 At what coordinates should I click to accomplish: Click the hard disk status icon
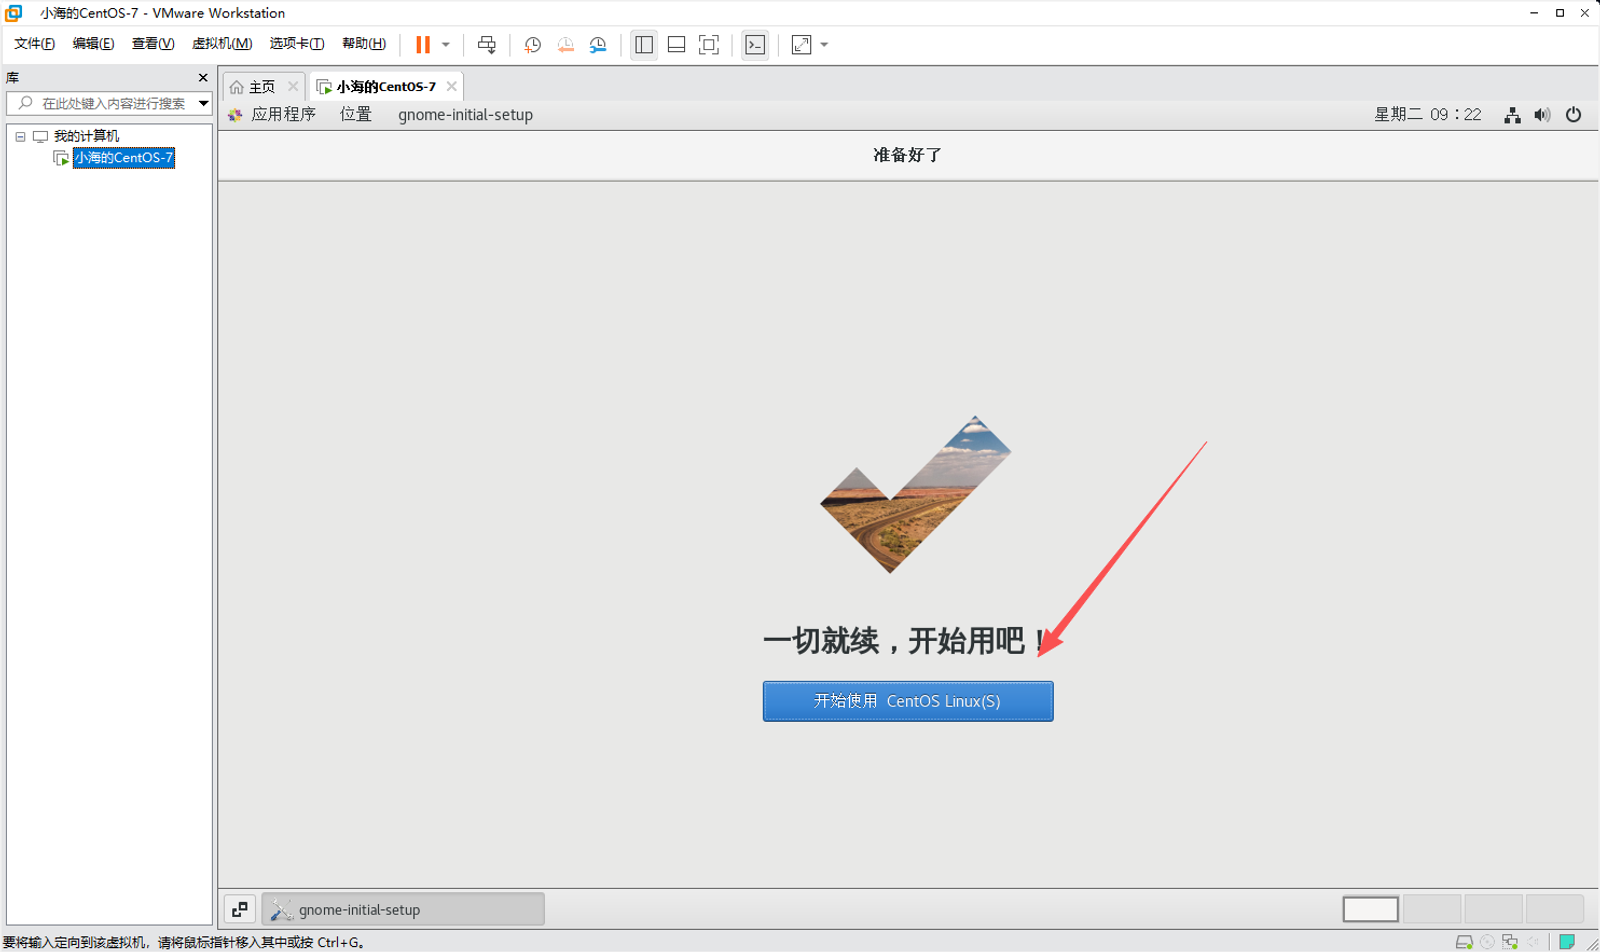(x=1464, y=942)
